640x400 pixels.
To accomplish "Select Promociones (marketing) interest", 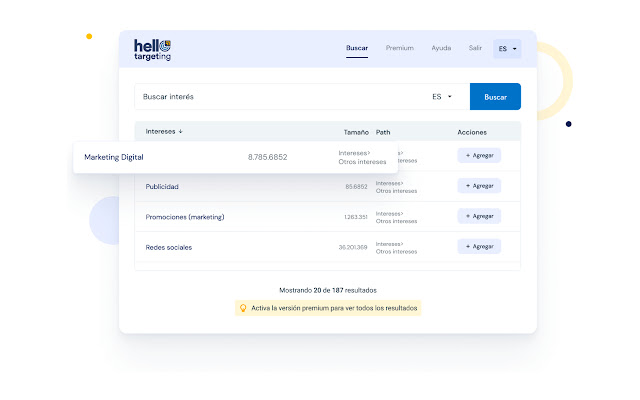I will pos(185,217).
